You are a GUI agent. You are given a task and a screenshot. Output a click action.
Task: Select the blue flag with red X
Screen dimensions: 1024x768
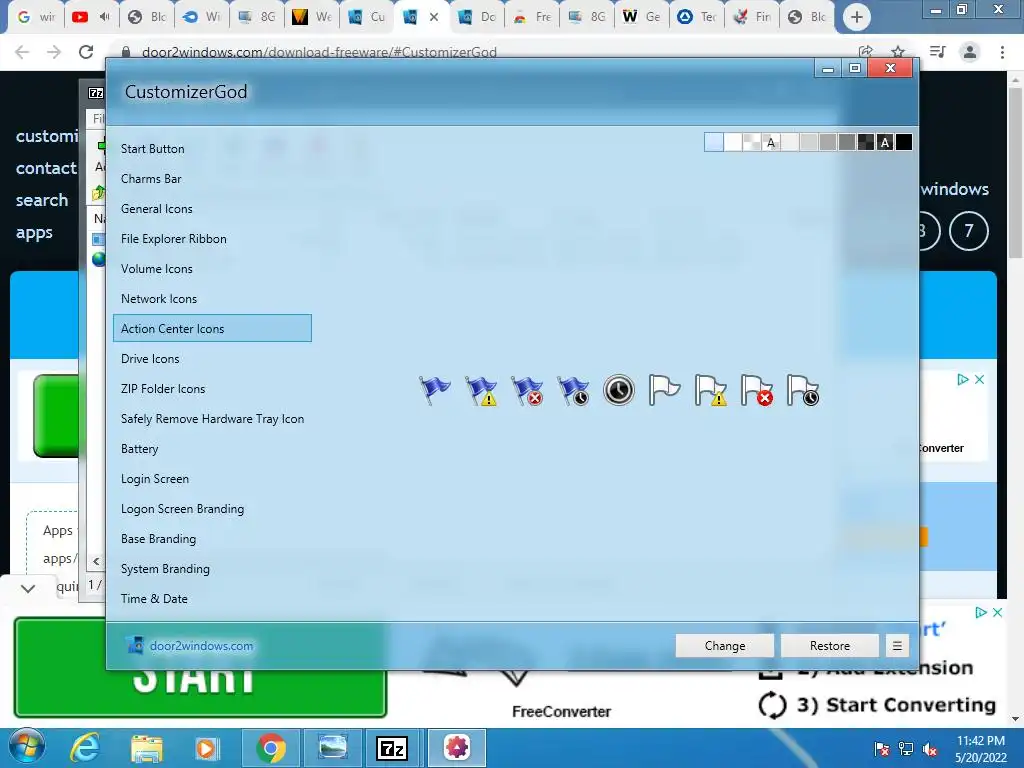pyautogui.click(x=527, y=391)
